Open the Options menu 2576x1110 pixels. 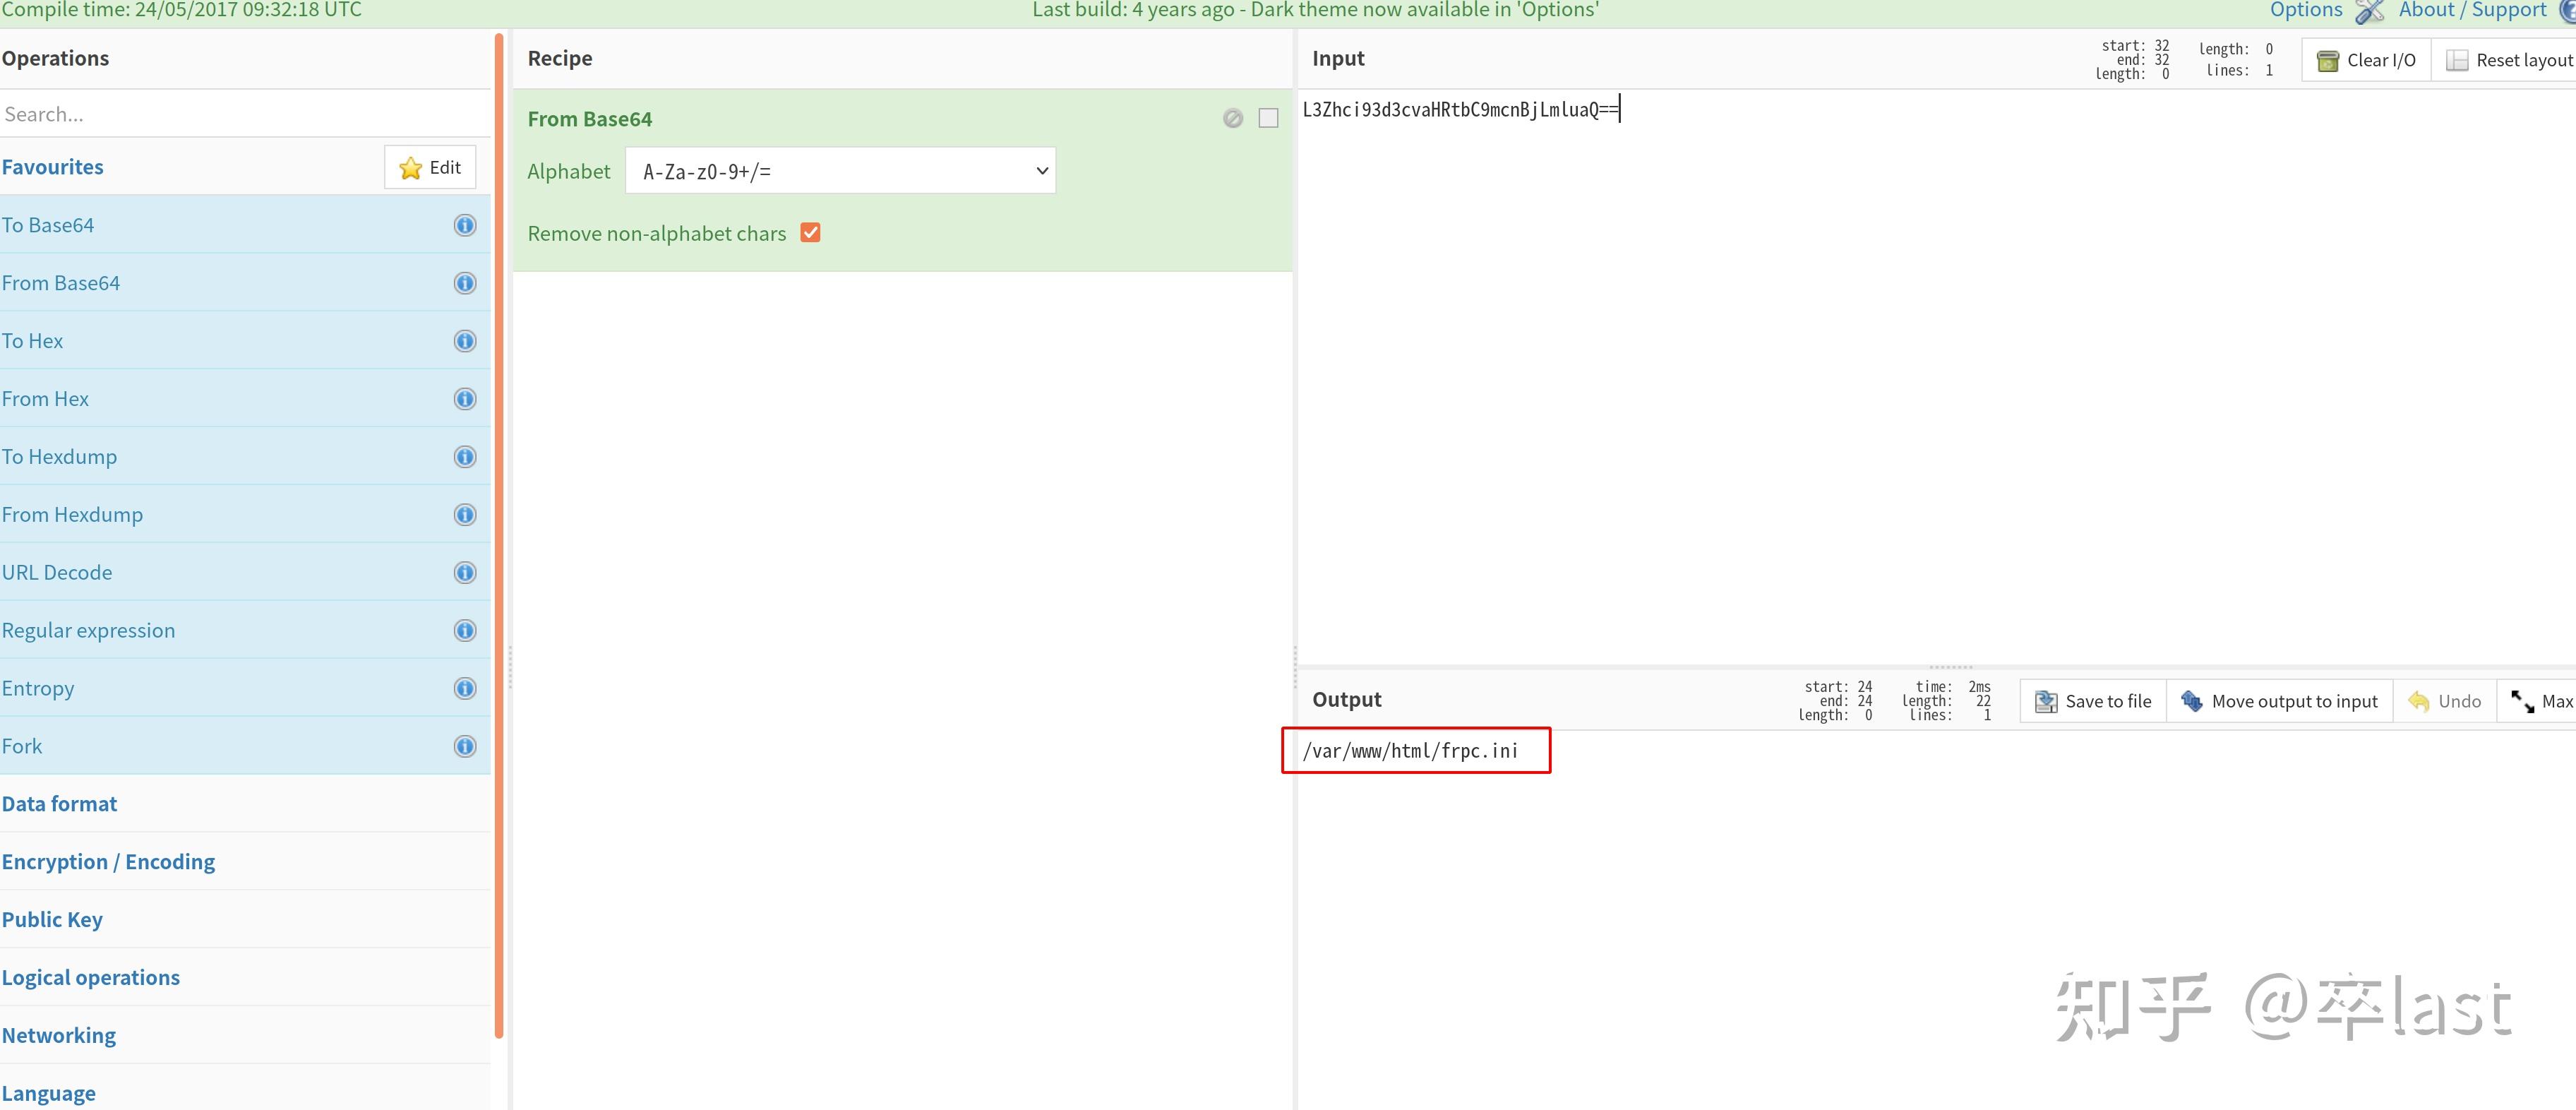click(x=2306, y=10)
